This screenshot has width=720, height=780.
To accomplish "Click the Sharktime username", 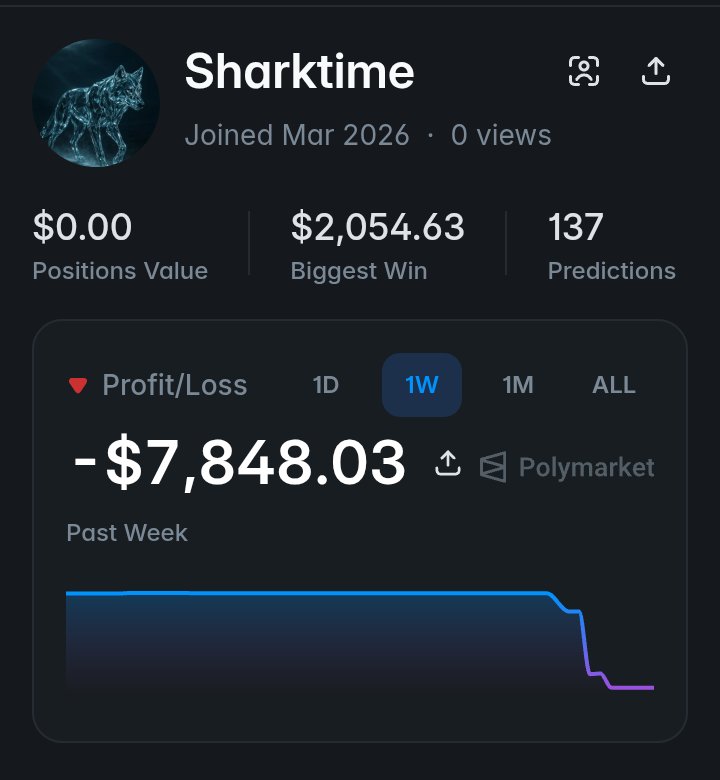I will pos(299,72).
